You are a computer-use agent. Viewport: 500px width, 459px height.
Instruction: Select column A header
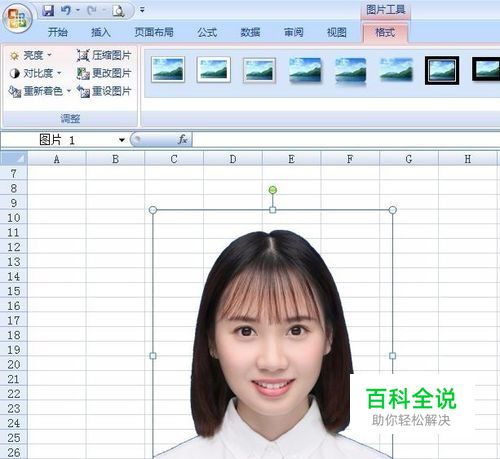coord(57,159)
